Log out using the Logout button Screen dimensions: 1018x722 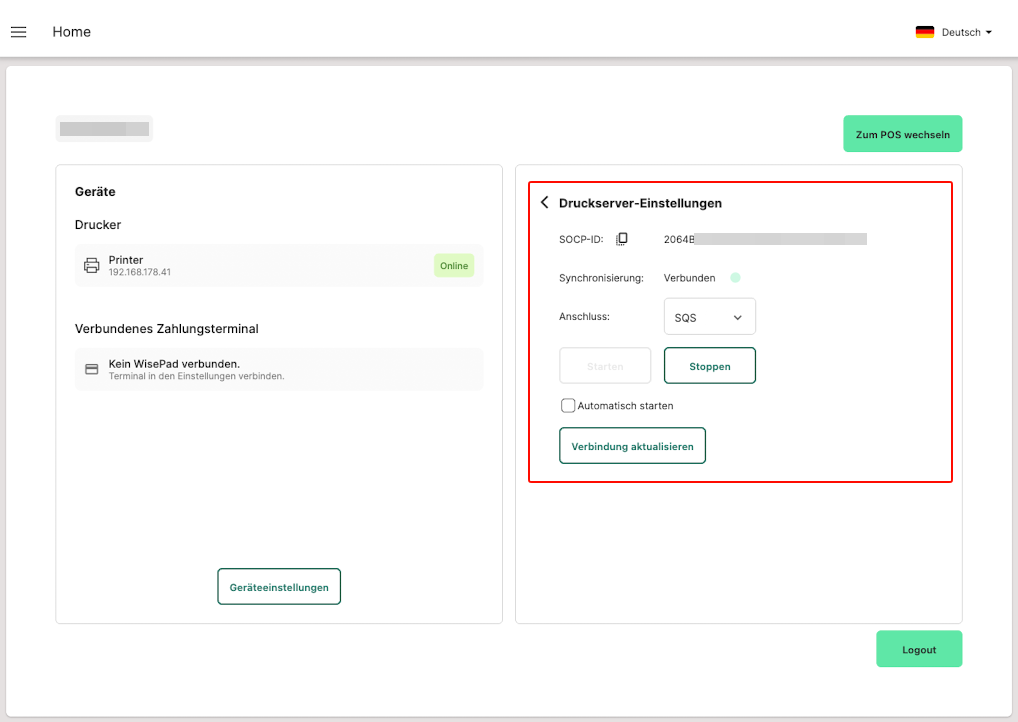918,649
